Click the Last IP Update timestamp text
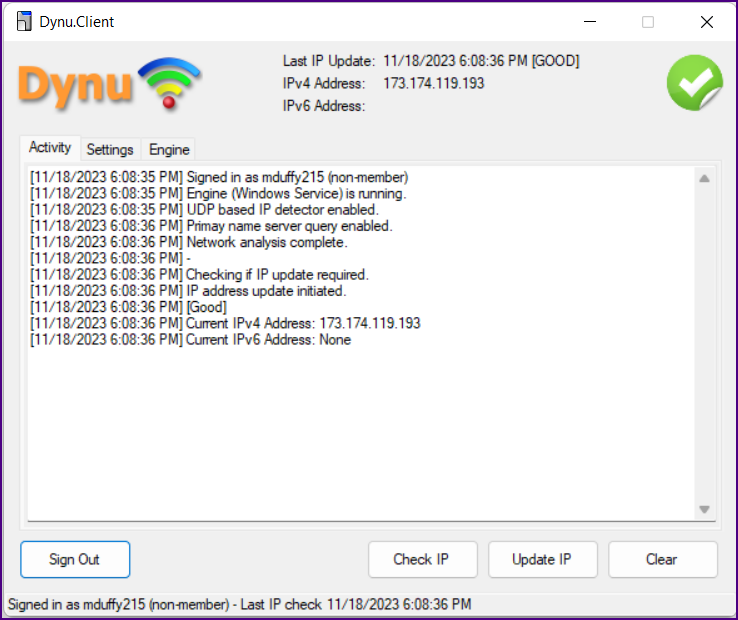 (481, 61)
